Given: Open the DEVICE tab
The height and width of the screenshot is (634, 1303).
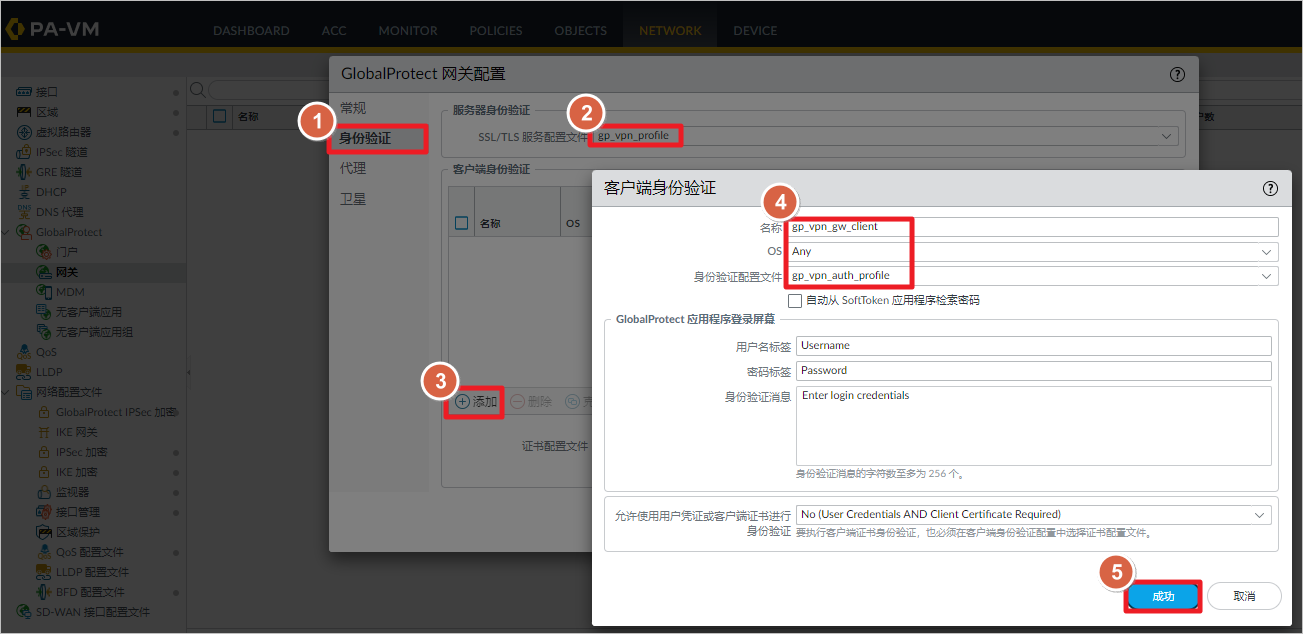Looking at the screenshot, I should [755, 31].
